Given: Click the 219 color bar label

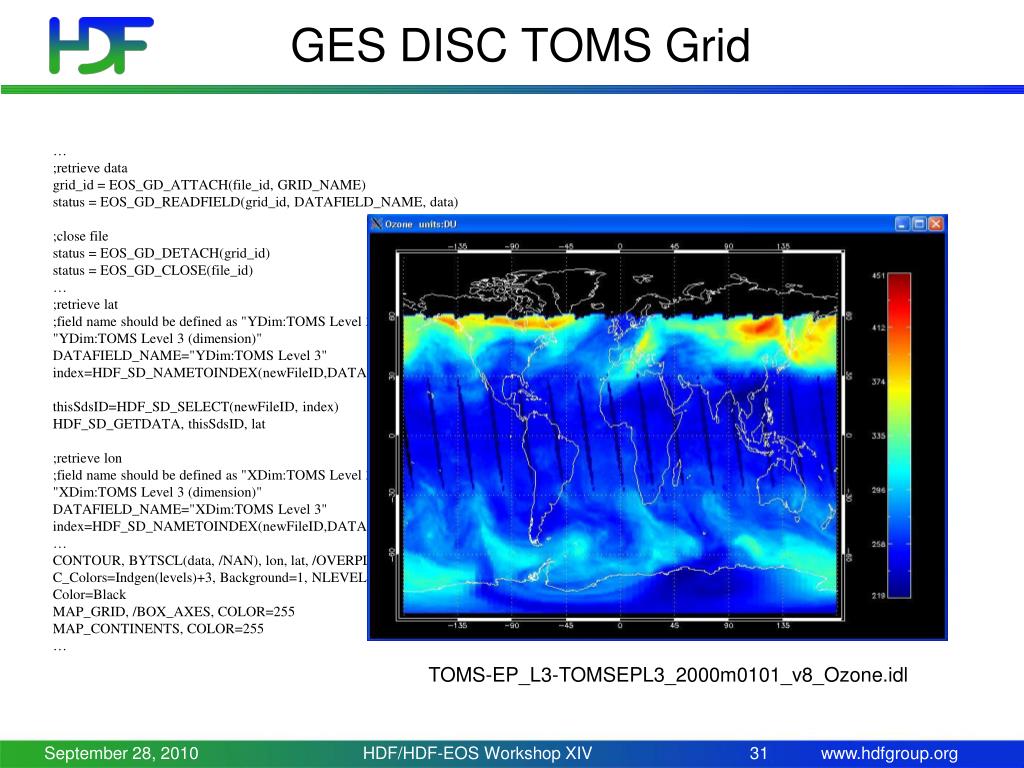Looking at the screenshot, I should (878, 596).
